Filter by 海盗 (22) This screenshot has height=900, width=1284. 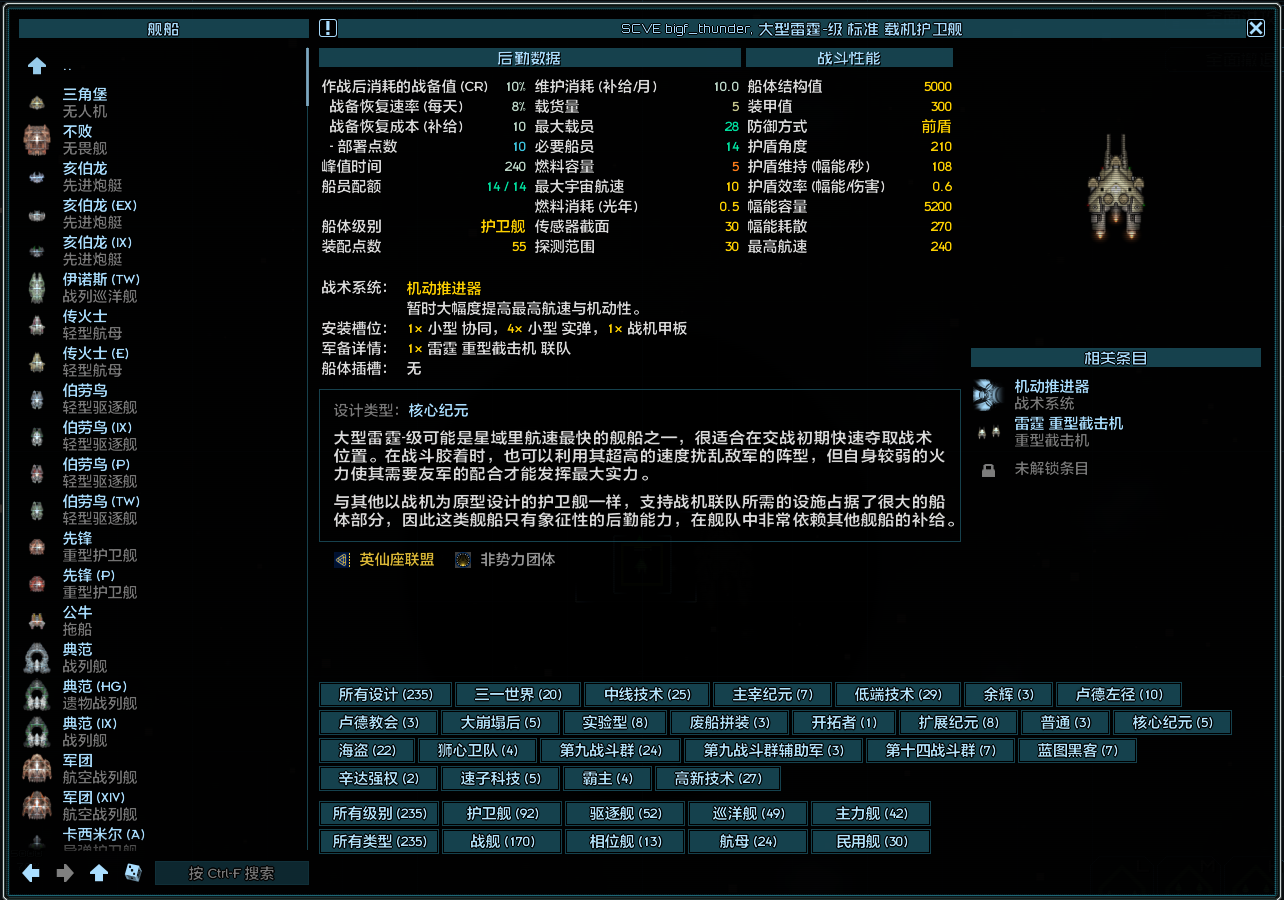click(367, 750)
